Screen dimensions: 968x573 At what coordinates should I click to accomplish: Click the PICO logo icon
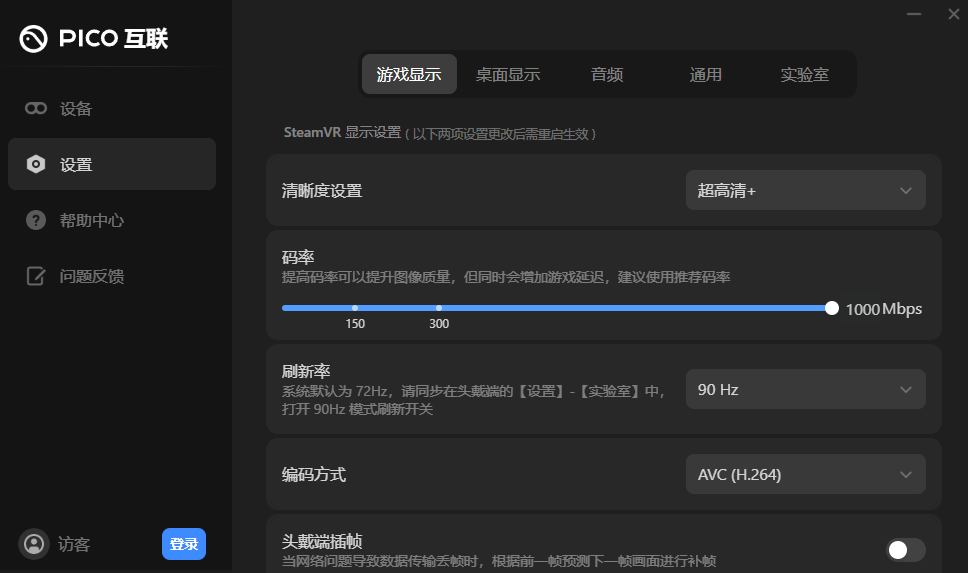(x=33, y=39)
